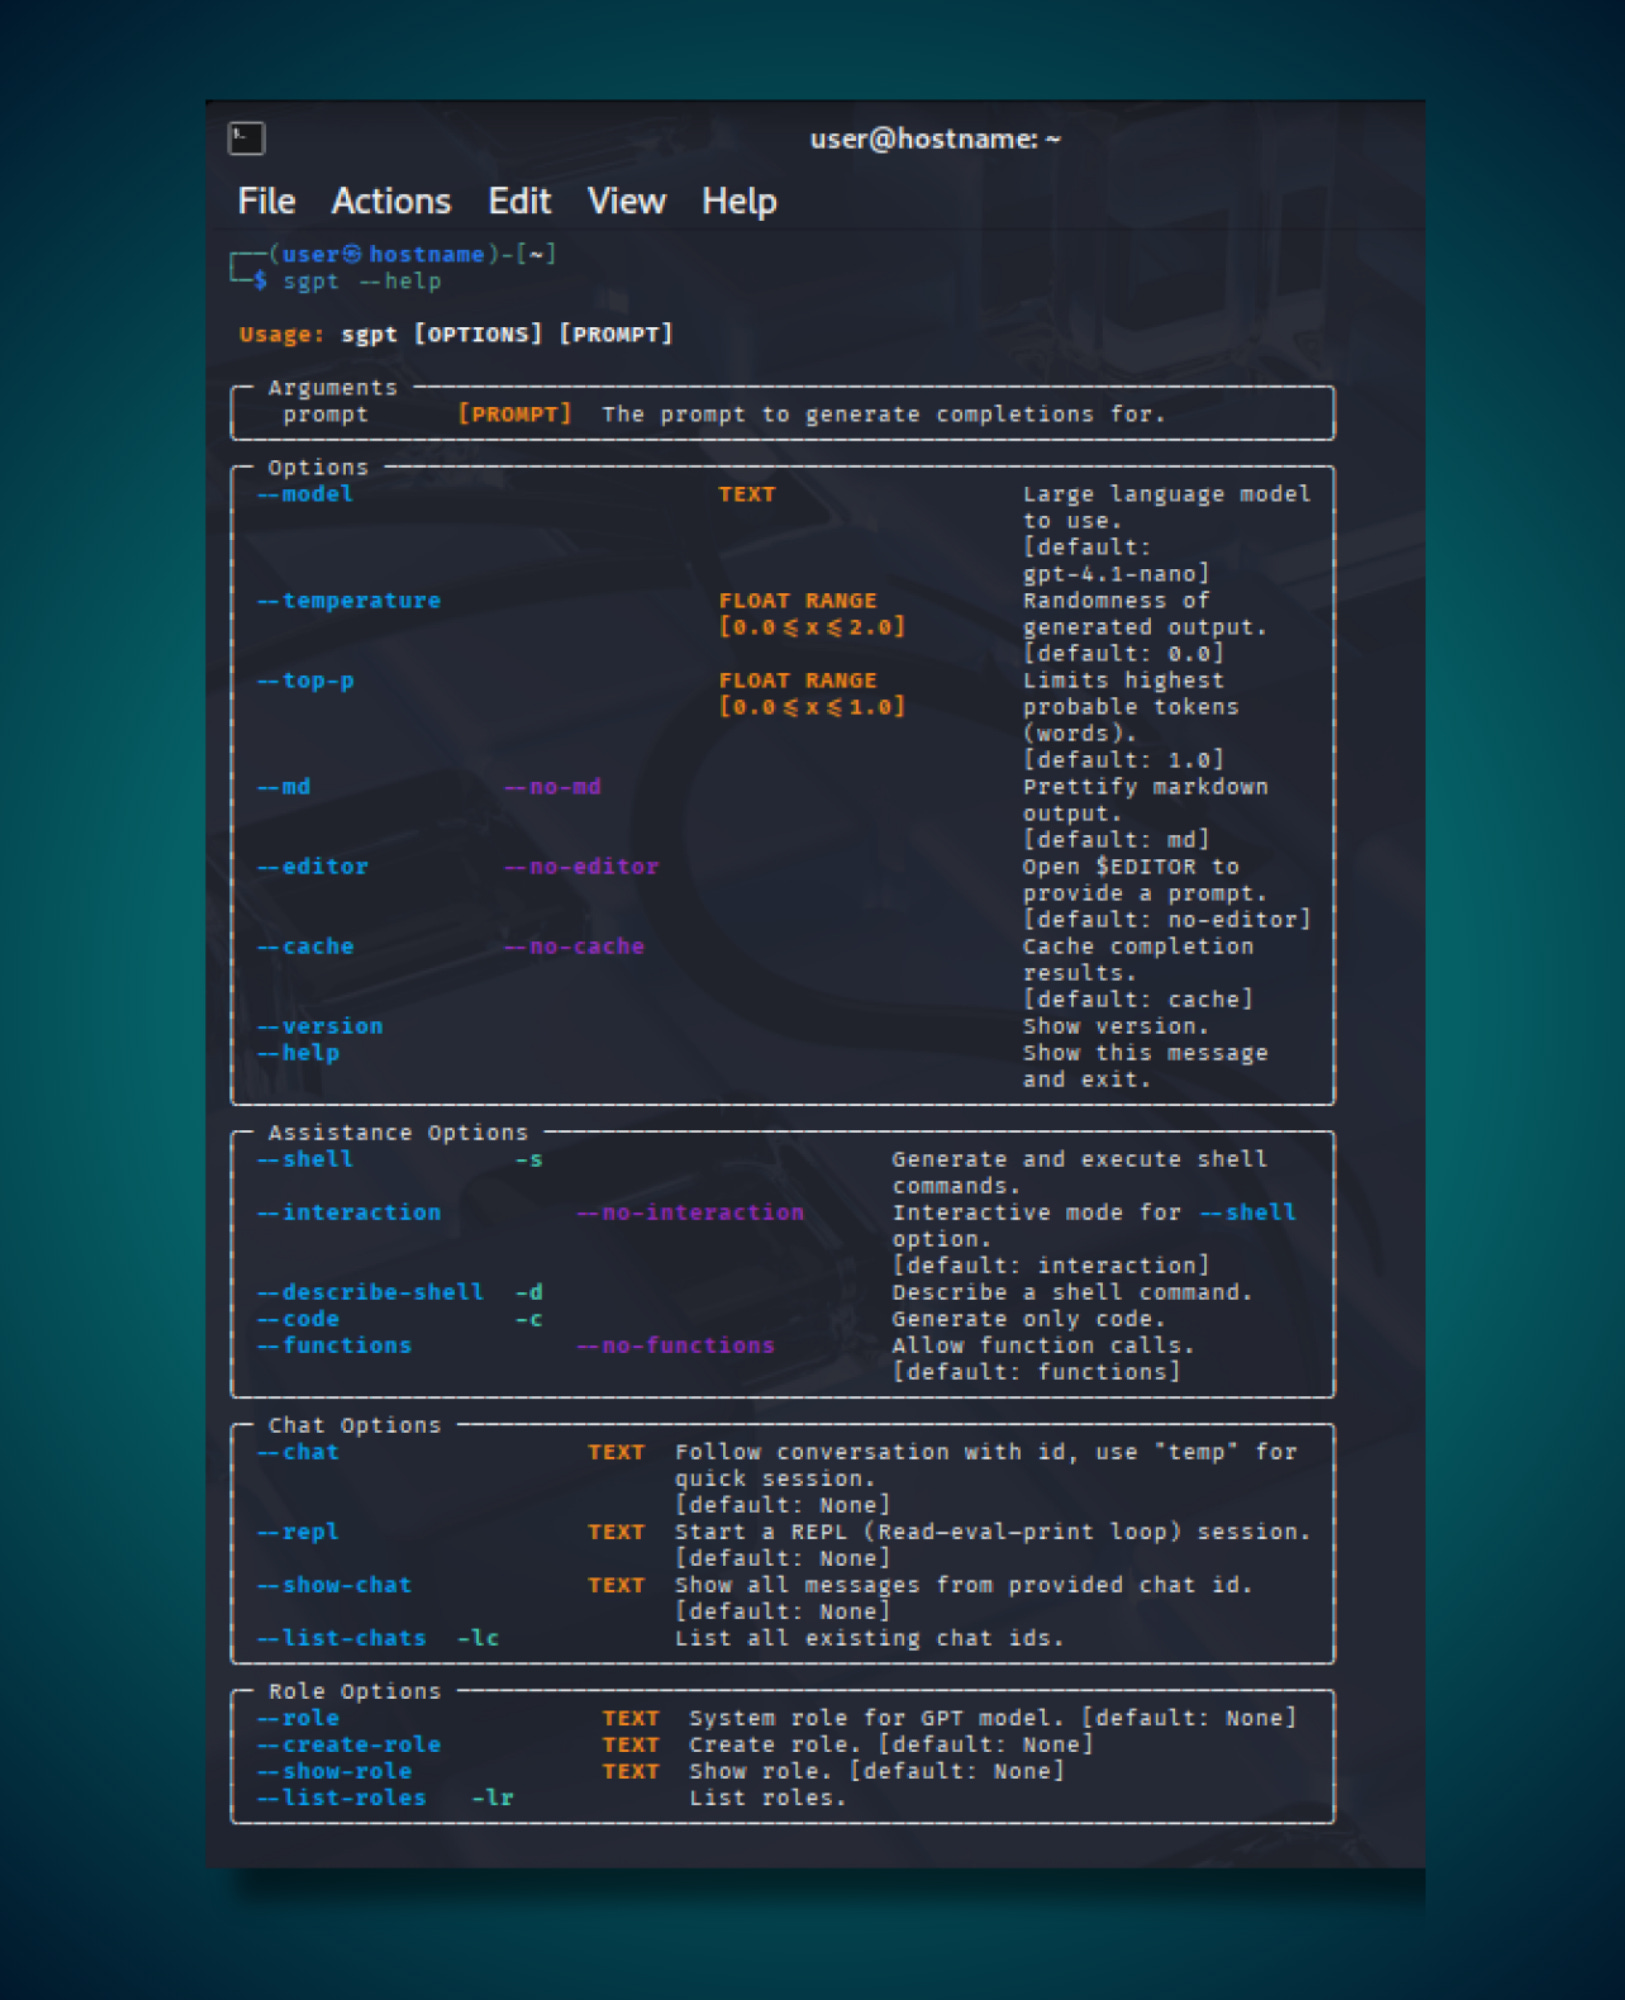This screenshot has height=2000, width=1625.
Task: Click the orange '[PROMPT]' argument type
Action: tap(514, 414)
